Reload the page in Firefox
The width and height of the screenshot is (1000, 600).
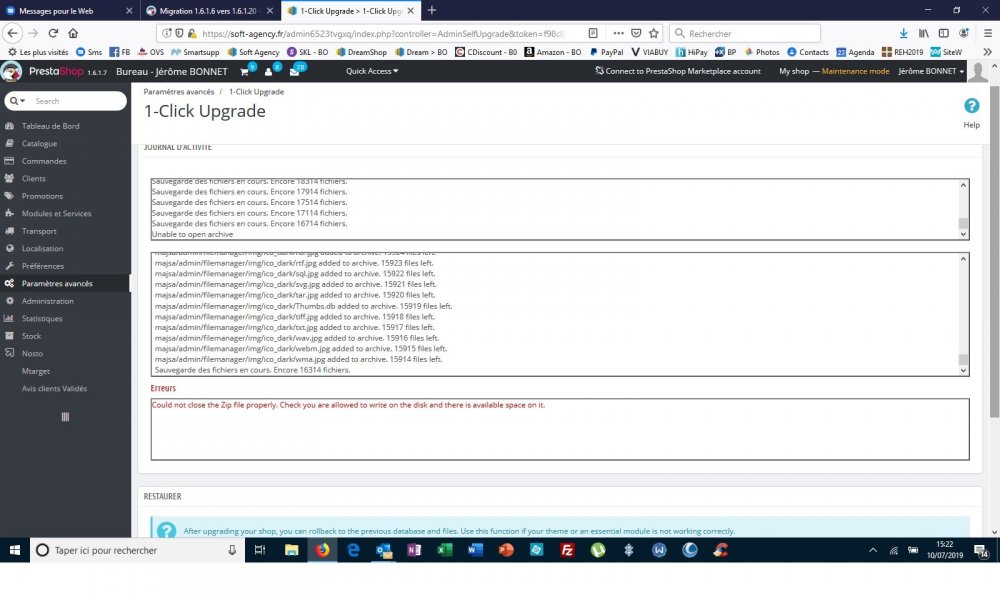click(x=53, y=33)
